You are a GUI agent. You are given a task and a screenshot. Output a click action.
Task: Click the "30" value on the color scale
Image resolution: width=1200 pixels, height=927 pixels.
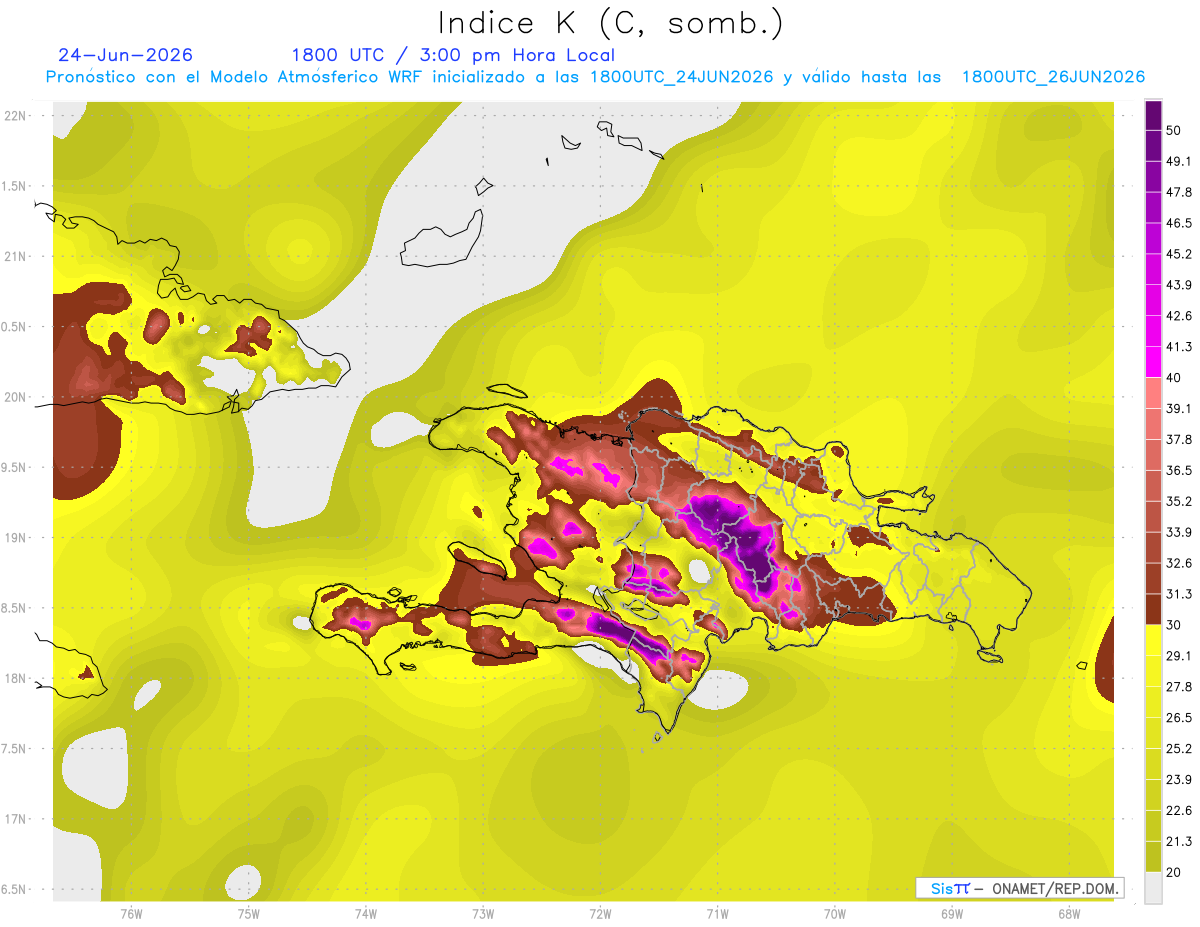pos(1174,625)
